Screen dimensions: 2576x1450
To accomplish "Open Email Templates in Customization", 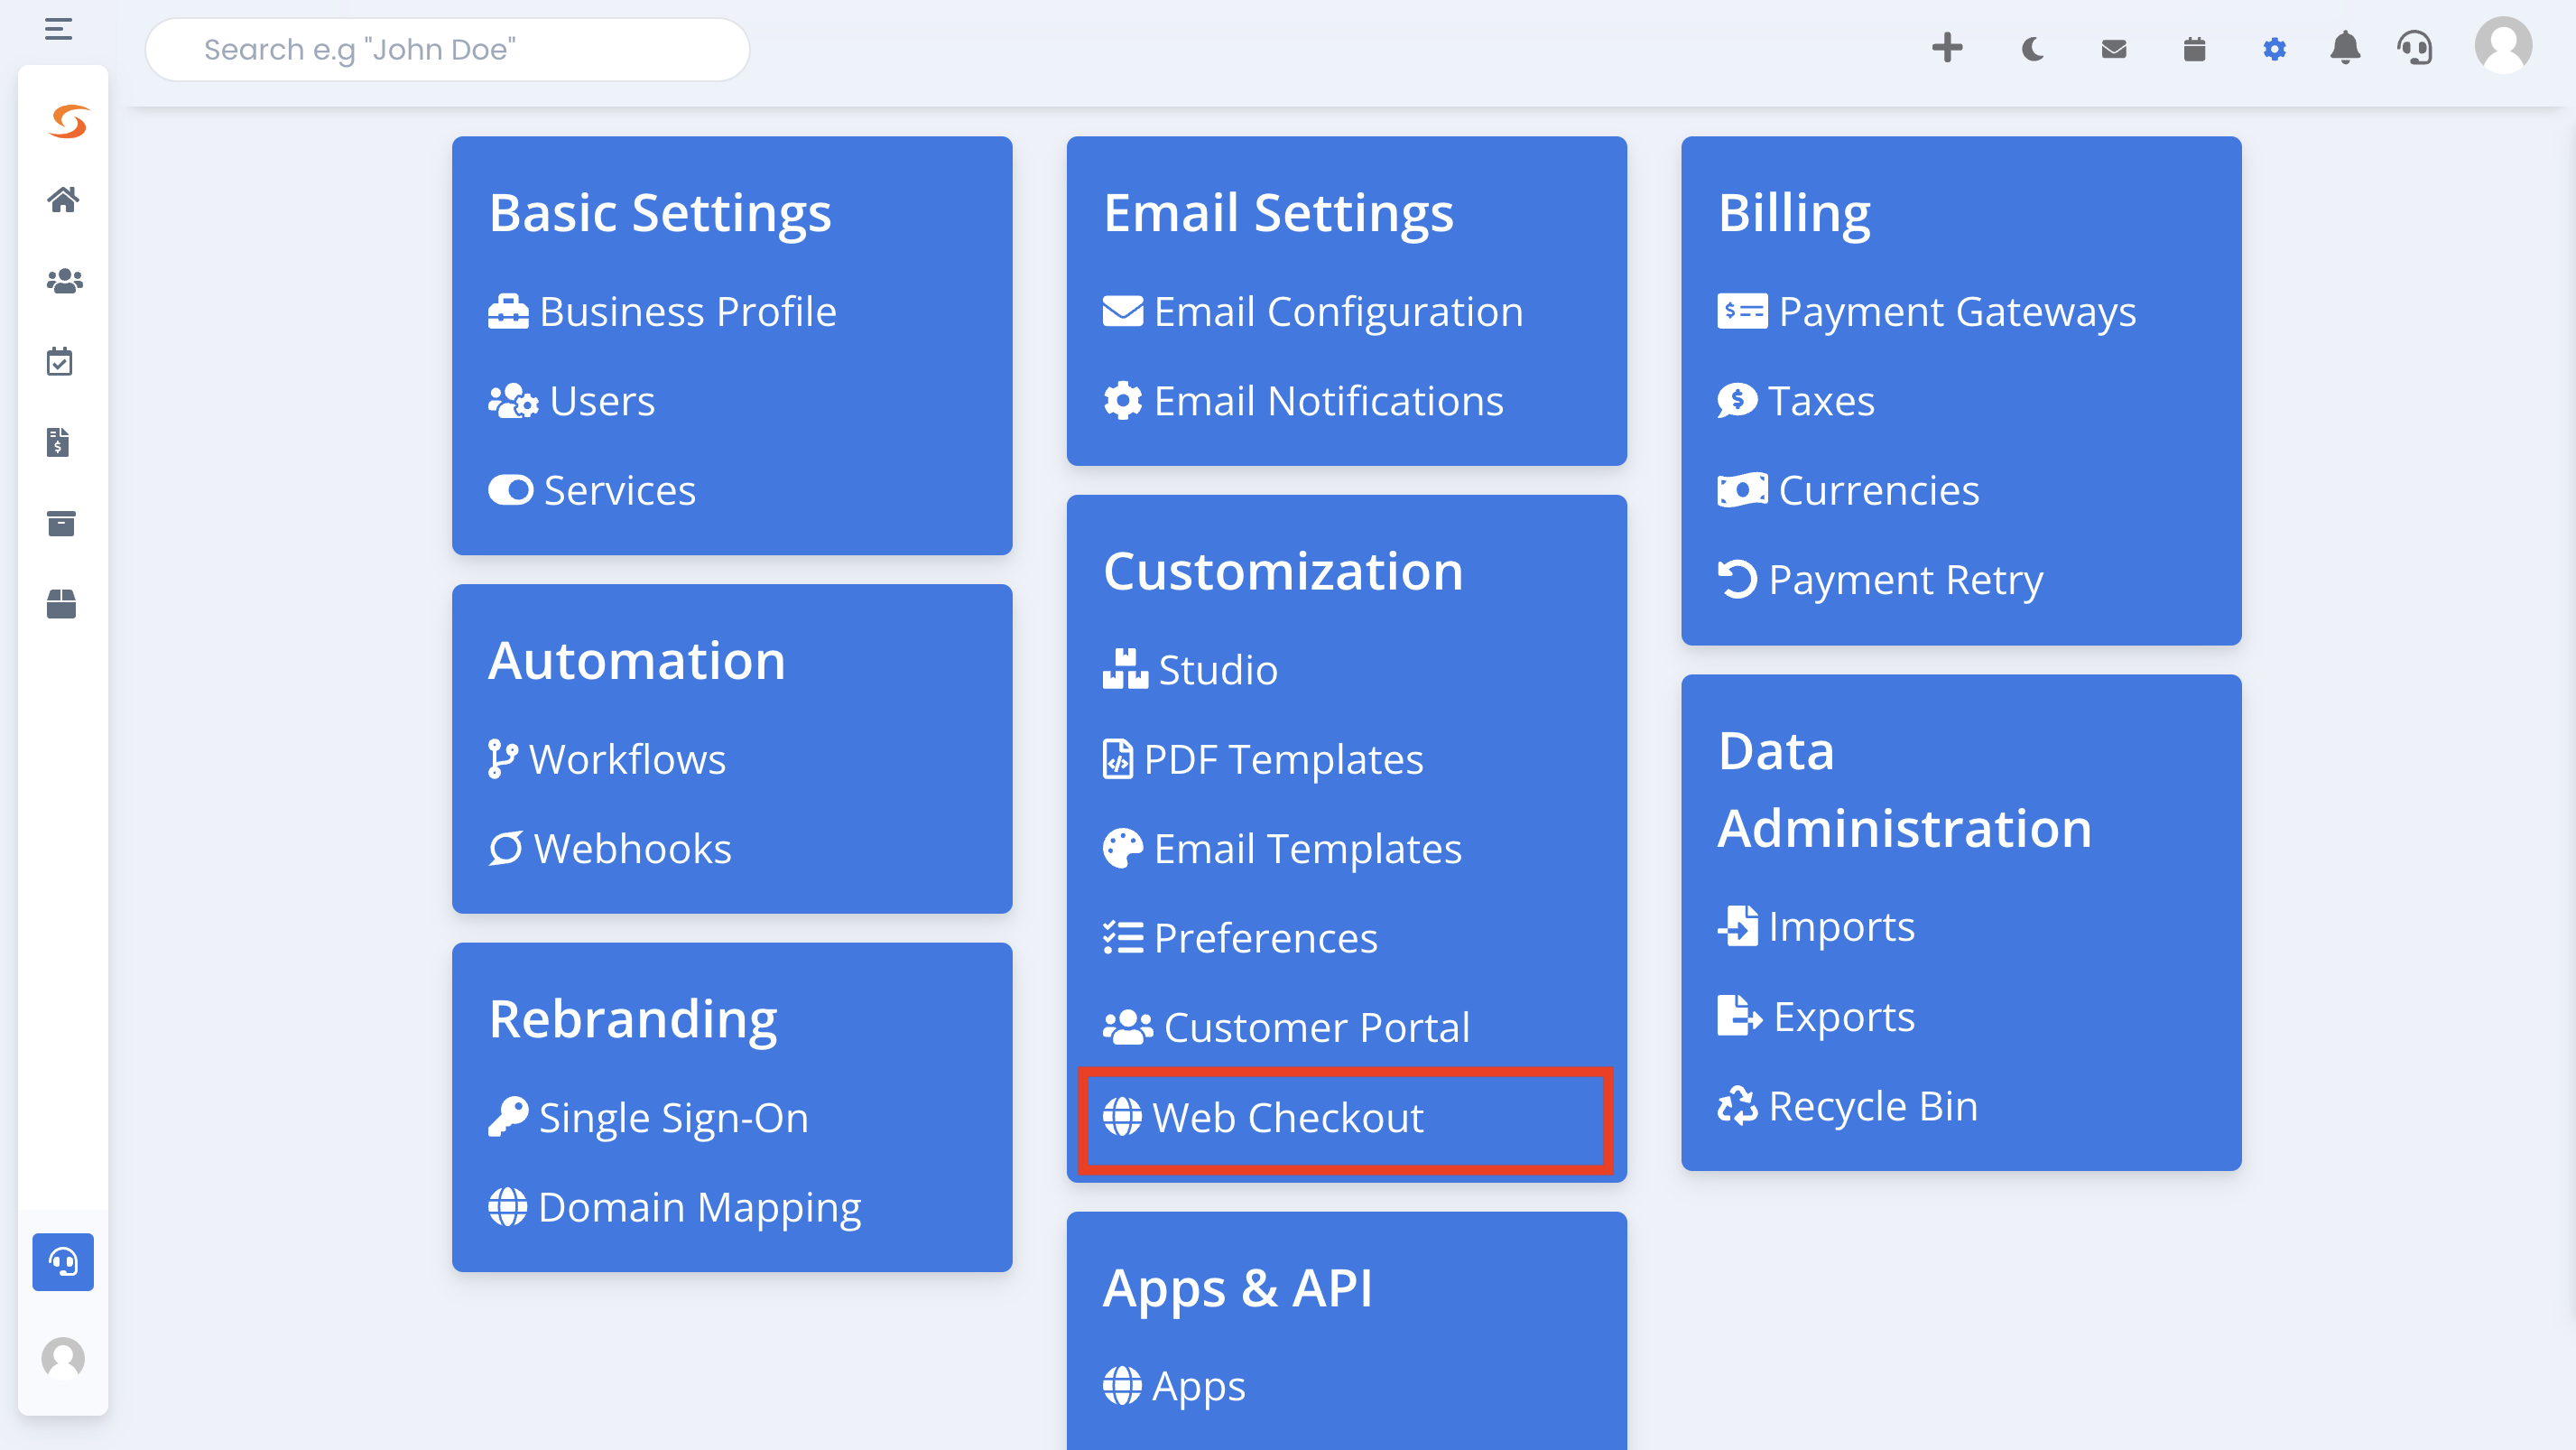I will (1282, 849).
